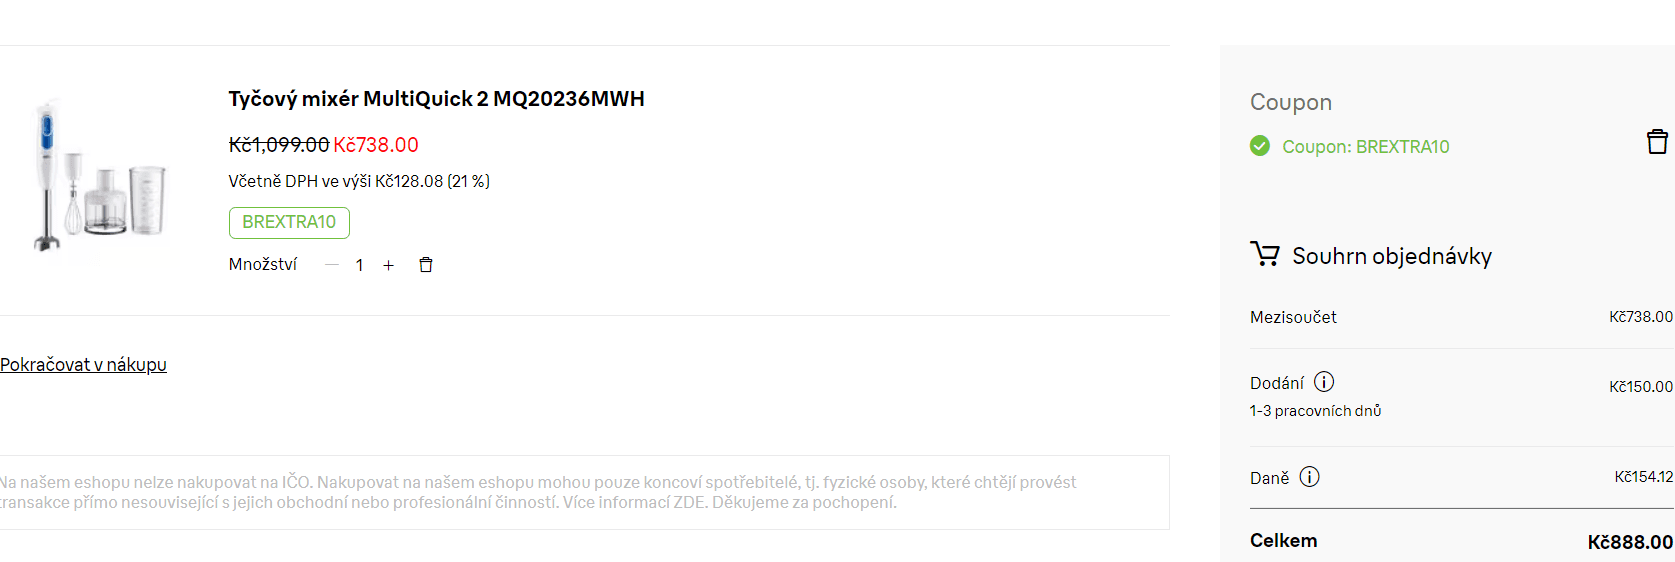The width and height of the screenshot is (1675, 562).
Task: Click the Celkem total amount Kč888.00
Action: [x=1630, y=542]
